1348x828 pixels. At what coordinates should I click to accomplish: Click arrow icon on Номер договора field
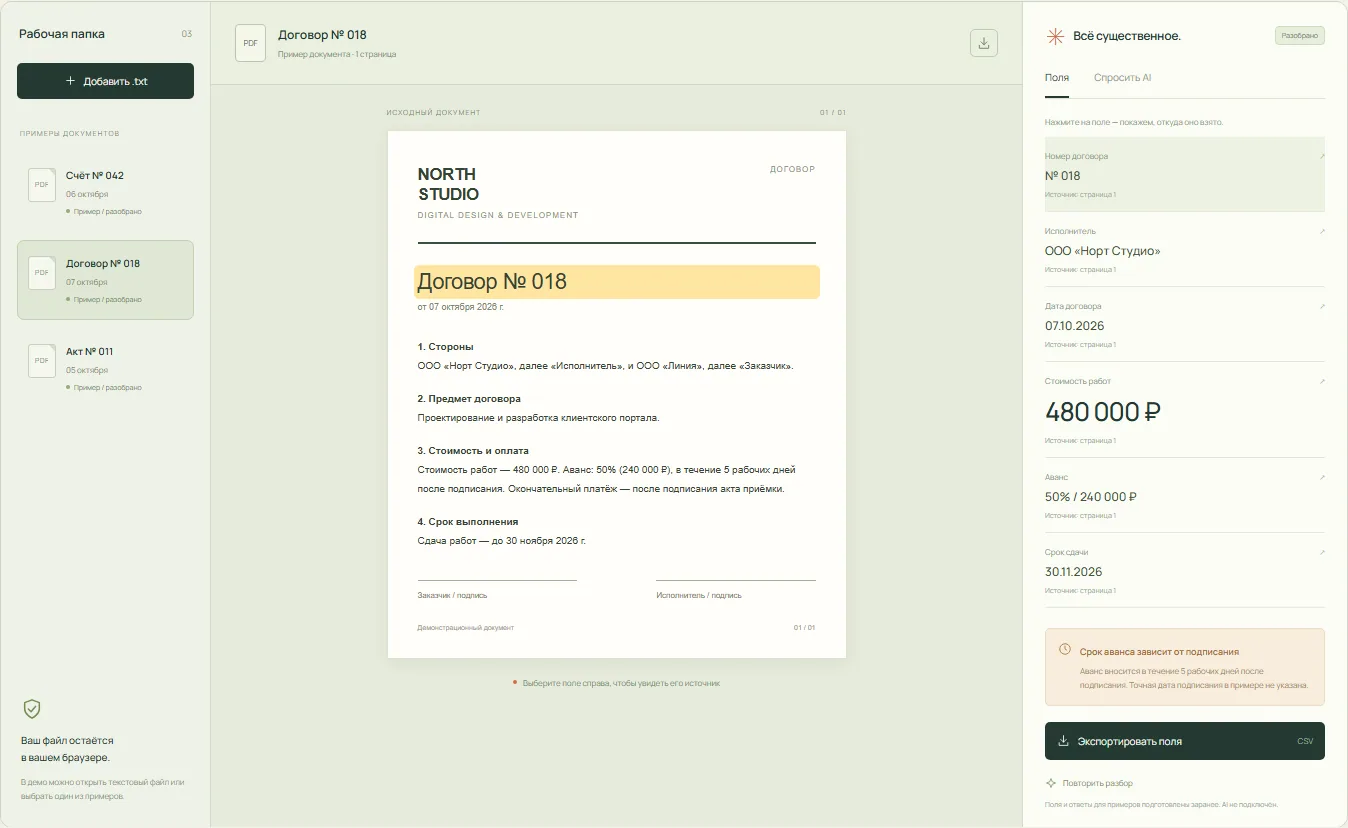coord(1322,156)
